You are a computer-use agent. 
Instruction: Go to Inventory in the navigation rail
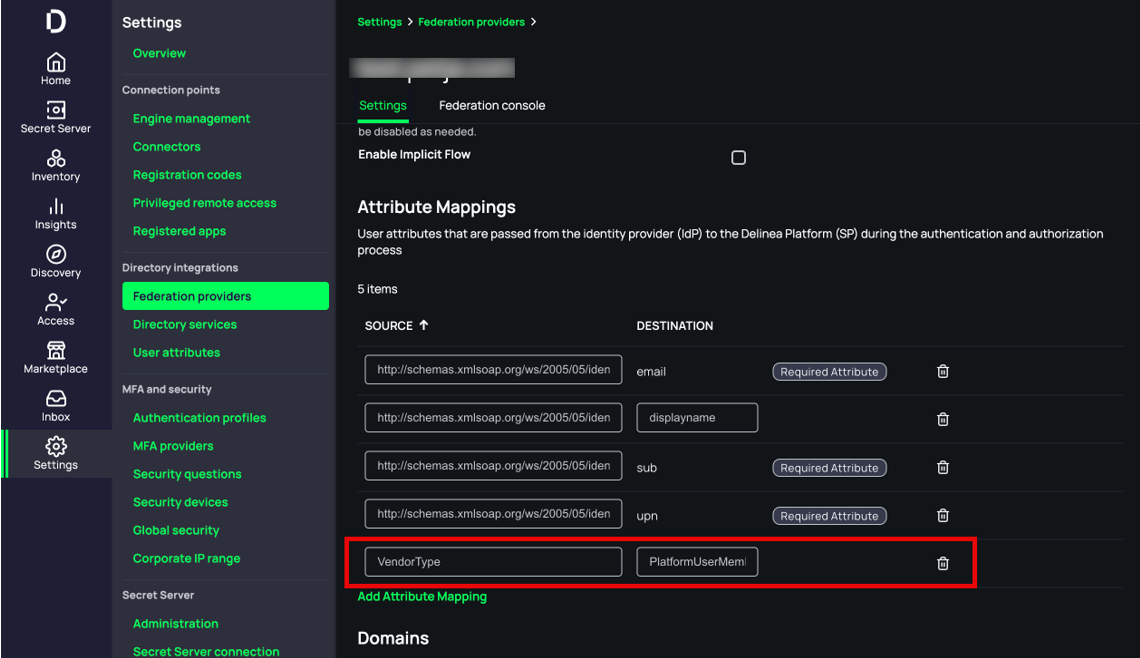coord(56,166)
